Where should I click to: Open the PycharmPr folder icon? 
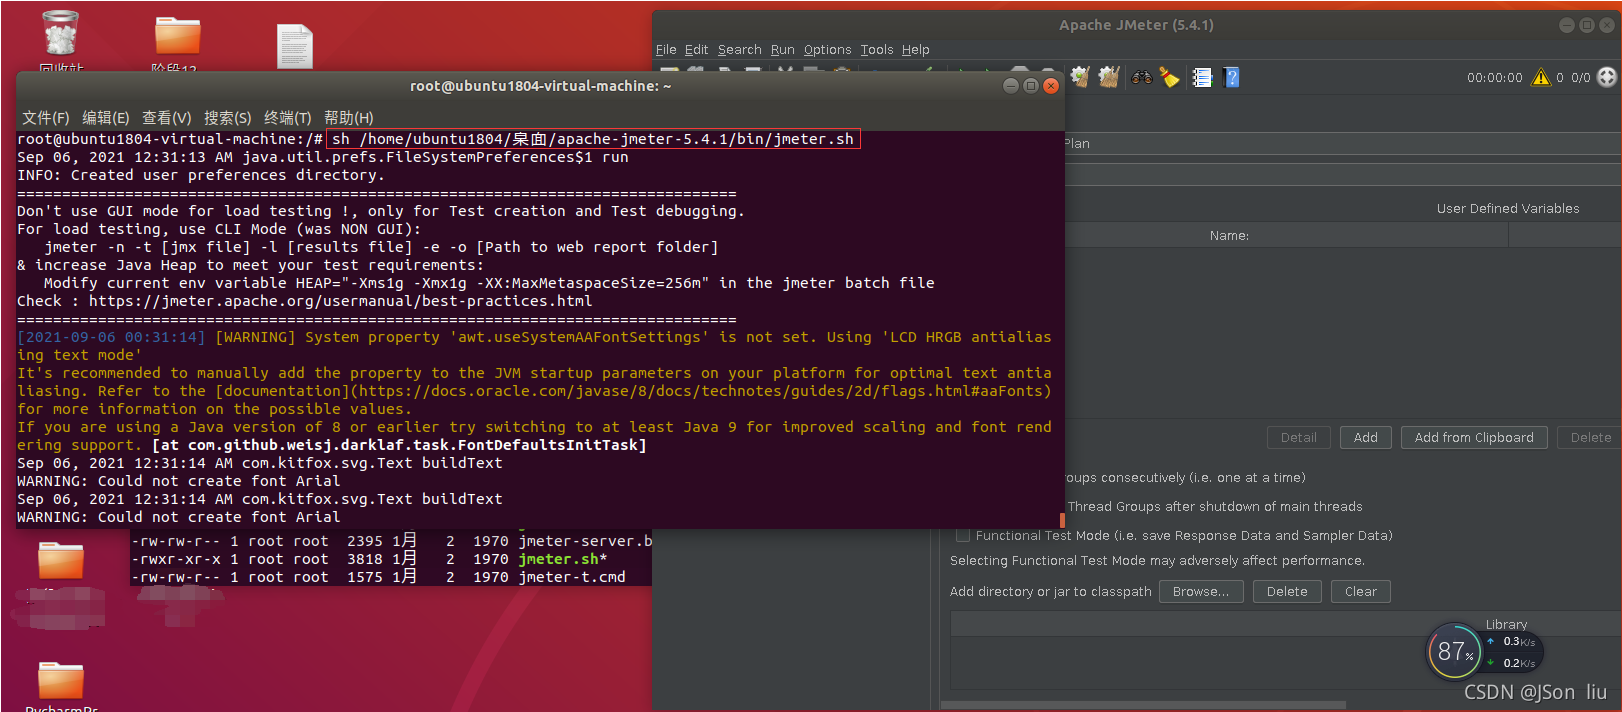61,681
